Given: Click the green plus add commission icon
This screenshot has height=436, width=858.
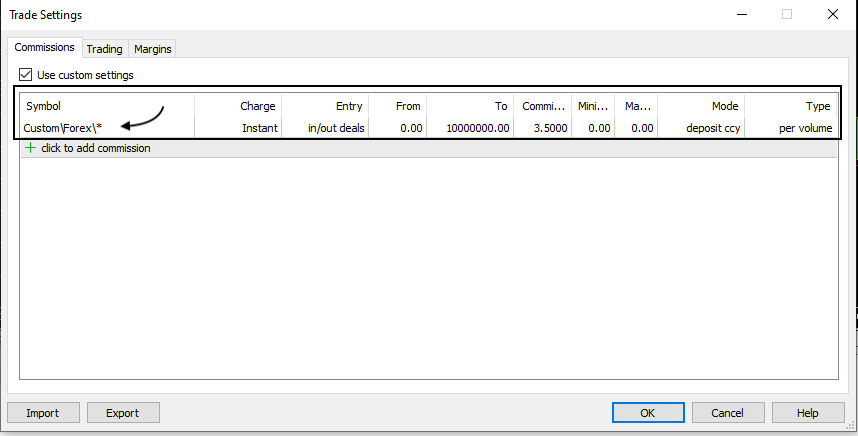Looking at the screenshot, I should 30,148.
